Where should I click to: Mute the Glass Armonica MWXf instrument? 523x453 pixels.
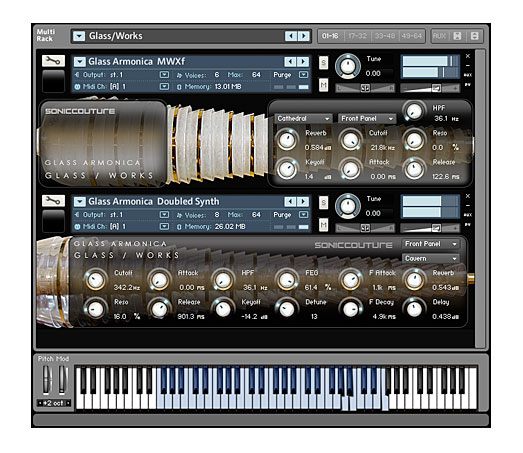[x=323, y=85]
